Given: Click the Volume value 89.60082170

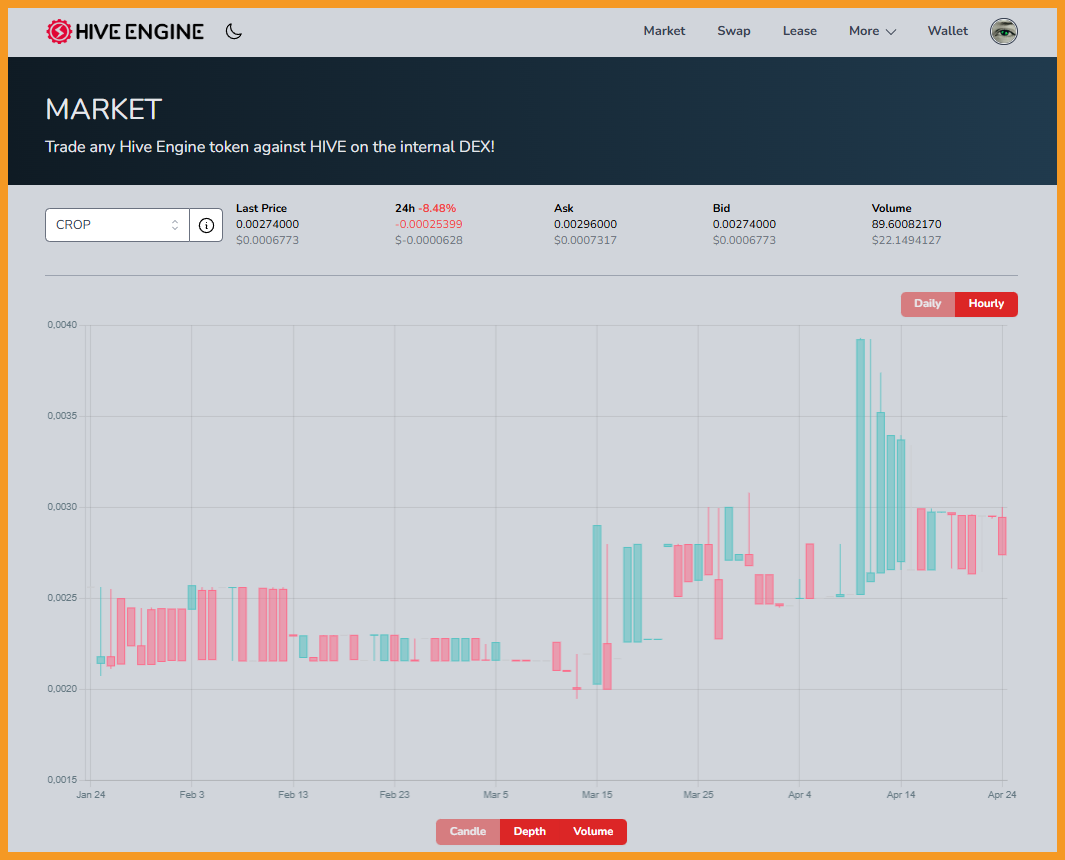Looking at the screenshot, I should tap(907, 224).
